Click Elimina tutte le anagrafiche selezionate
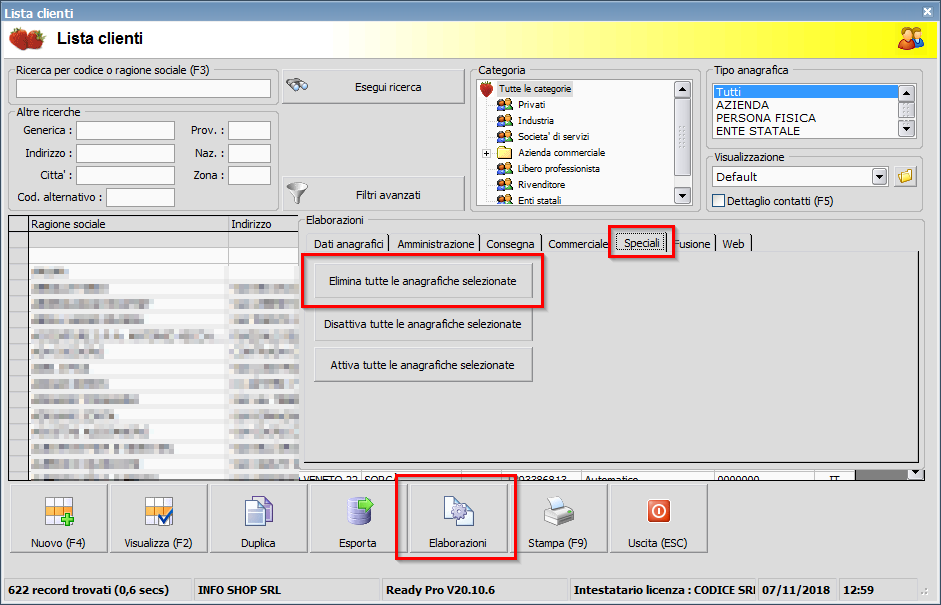The width and height of the screenshot is (941, 605). tap(422, 281)
